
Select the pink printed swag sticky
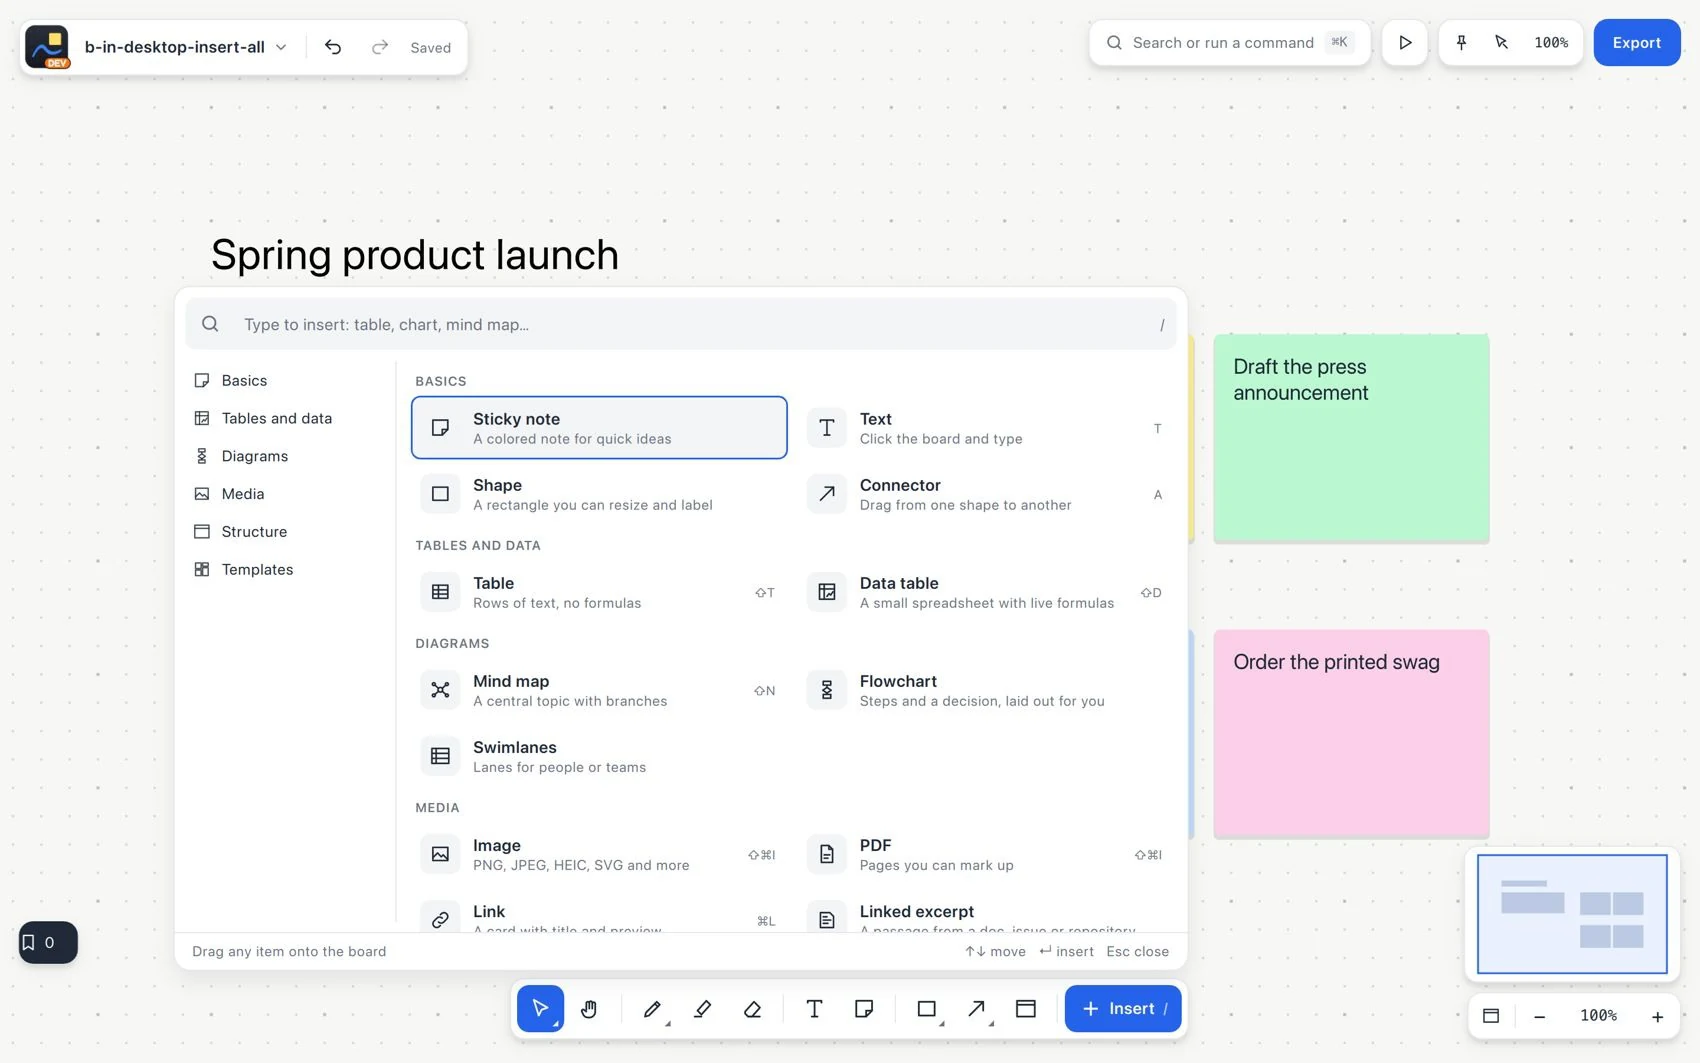[x=1351, y=734]
